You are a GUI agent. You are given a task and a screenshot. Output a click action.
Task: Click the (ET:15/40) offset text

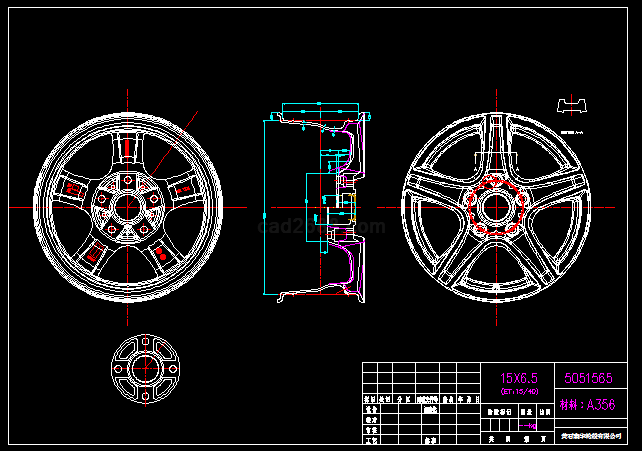click(519, 391)
